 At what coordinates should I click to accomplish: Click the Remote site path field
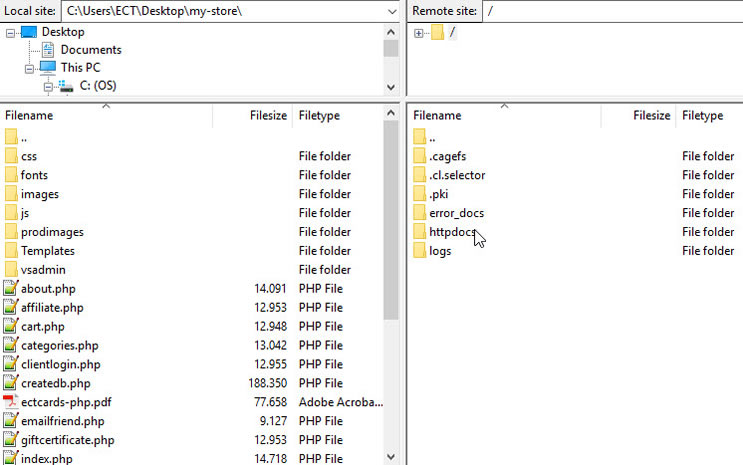[x=613, y=11]
